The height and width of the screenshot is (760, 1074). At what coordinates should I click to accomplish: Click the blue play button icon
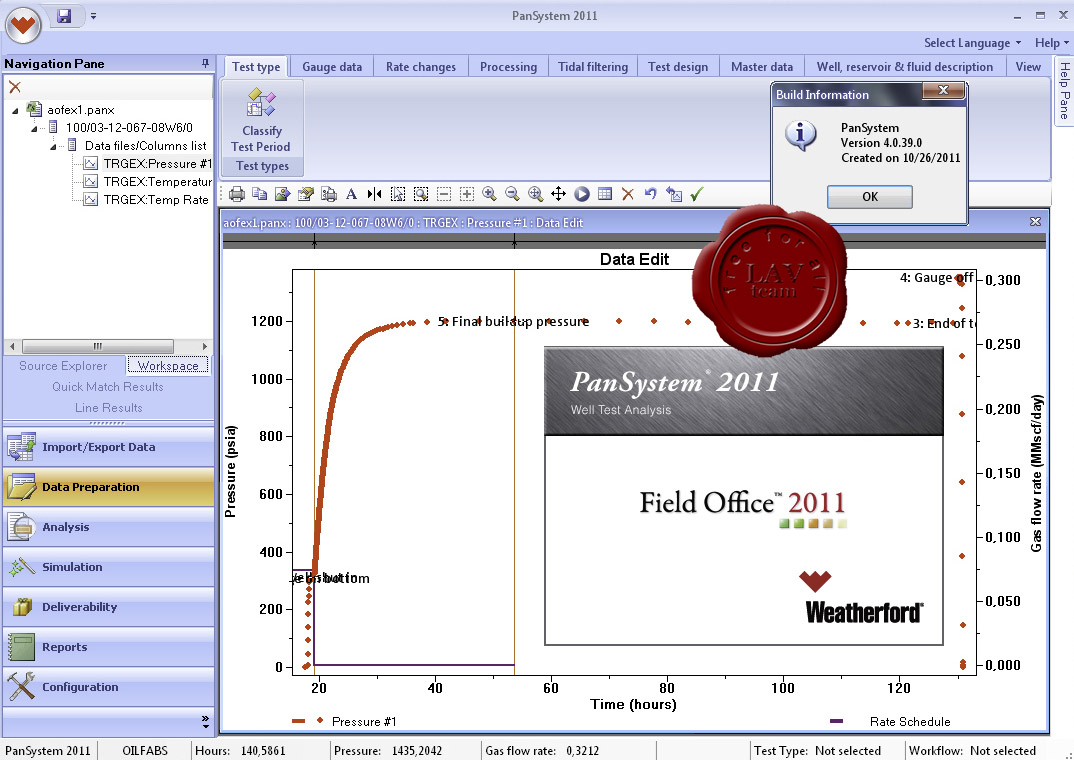582,194
